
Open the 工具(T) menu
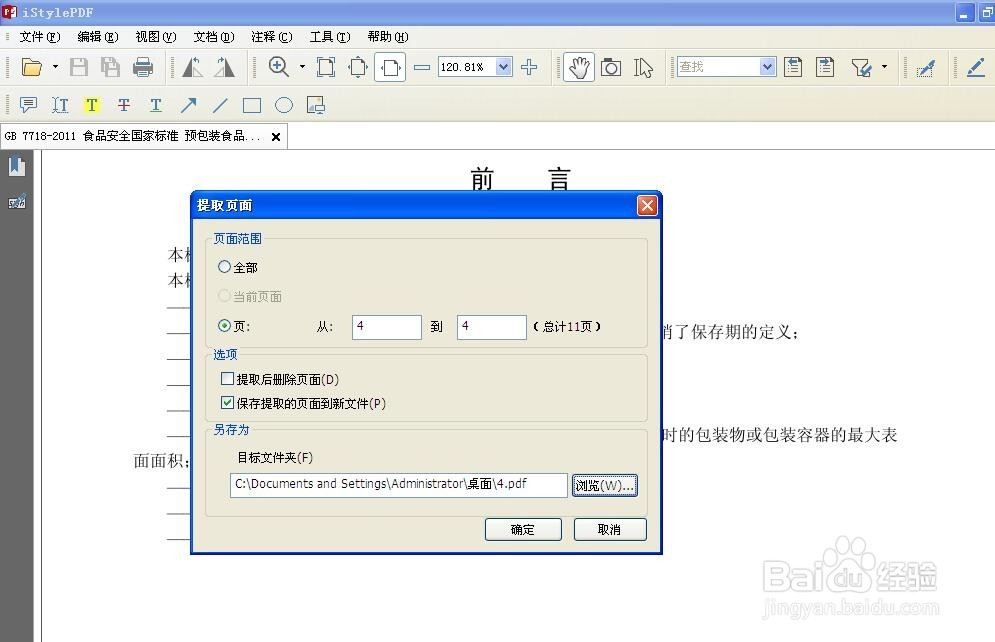pyautogui.click(x=330, y=37)
